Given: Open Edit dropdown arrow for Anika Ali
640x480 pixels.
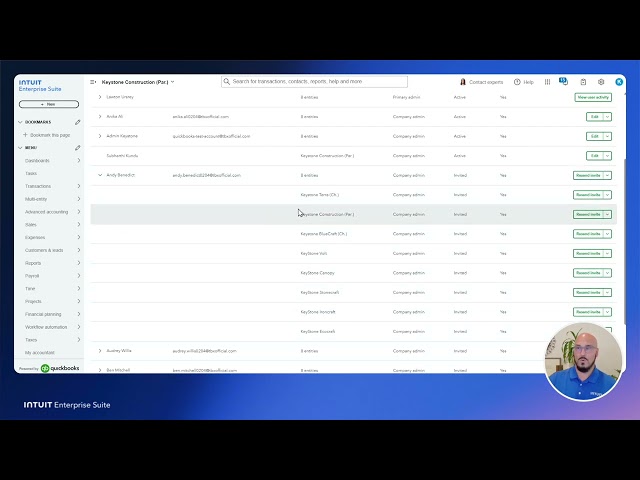Looking at the screenshot, I should (x=607, y=117).
